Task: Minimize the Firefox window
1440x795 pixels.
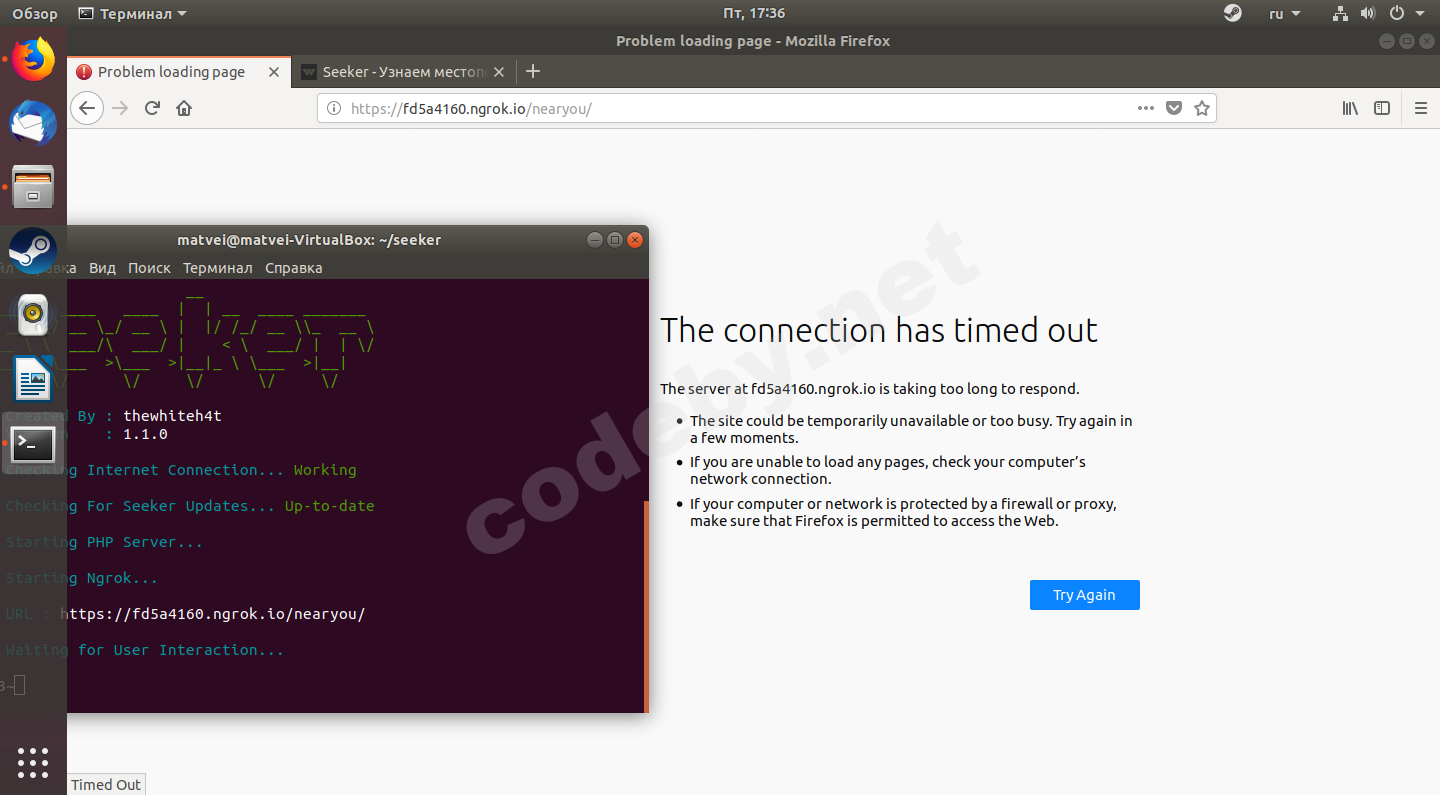Action: 1386,41
